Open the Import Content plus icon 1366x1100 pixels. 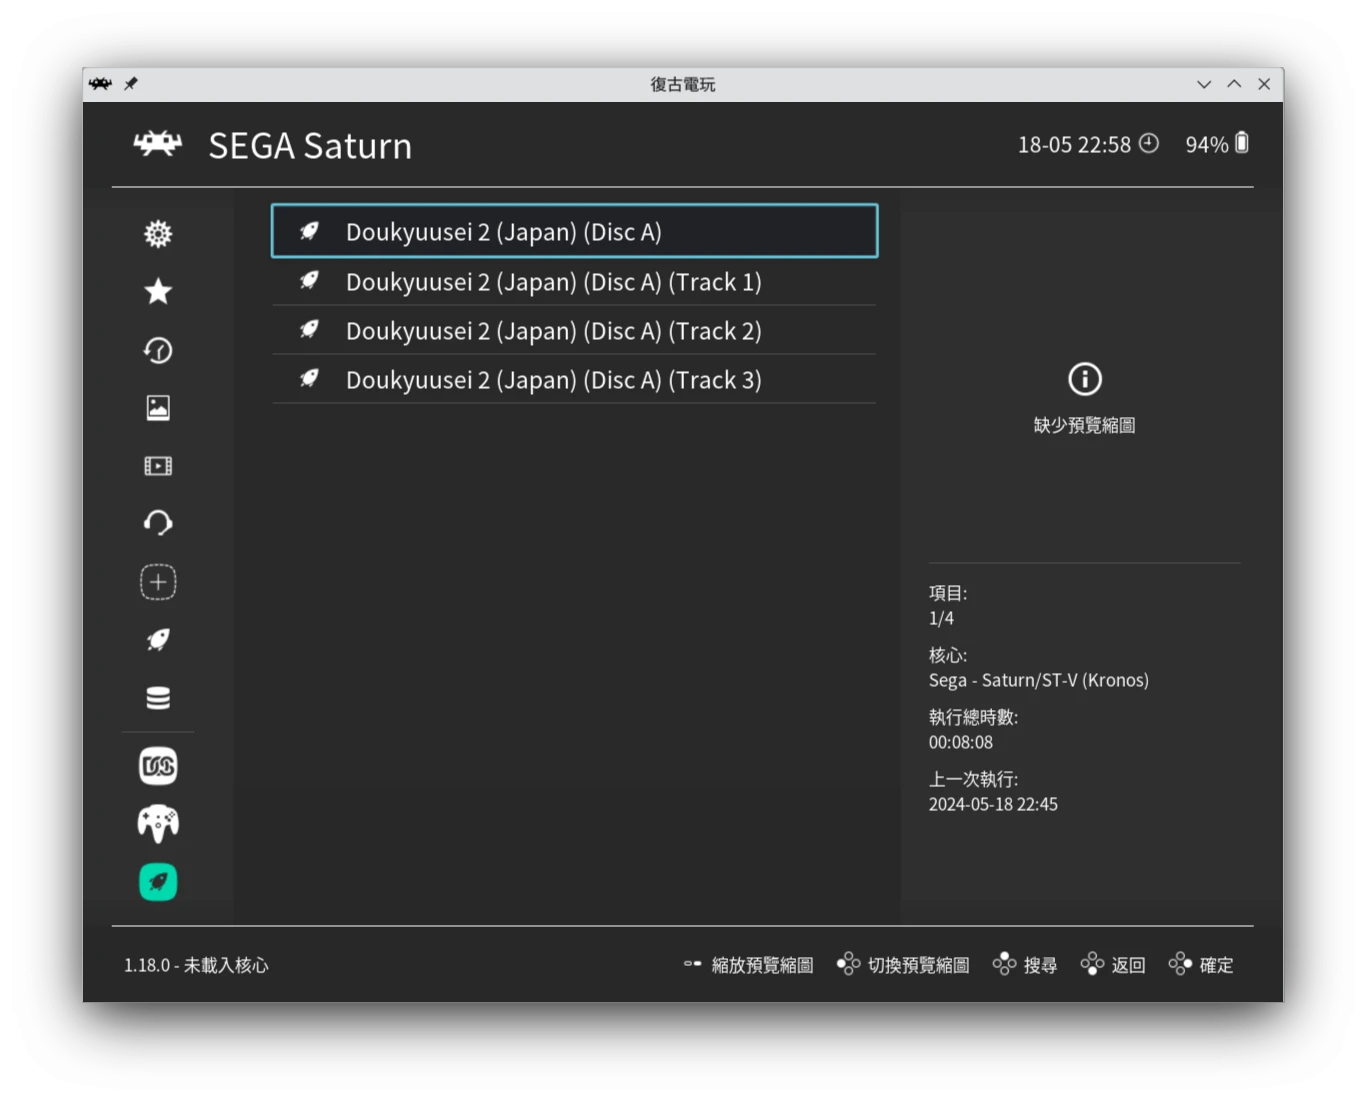click(x=158, y=582)
